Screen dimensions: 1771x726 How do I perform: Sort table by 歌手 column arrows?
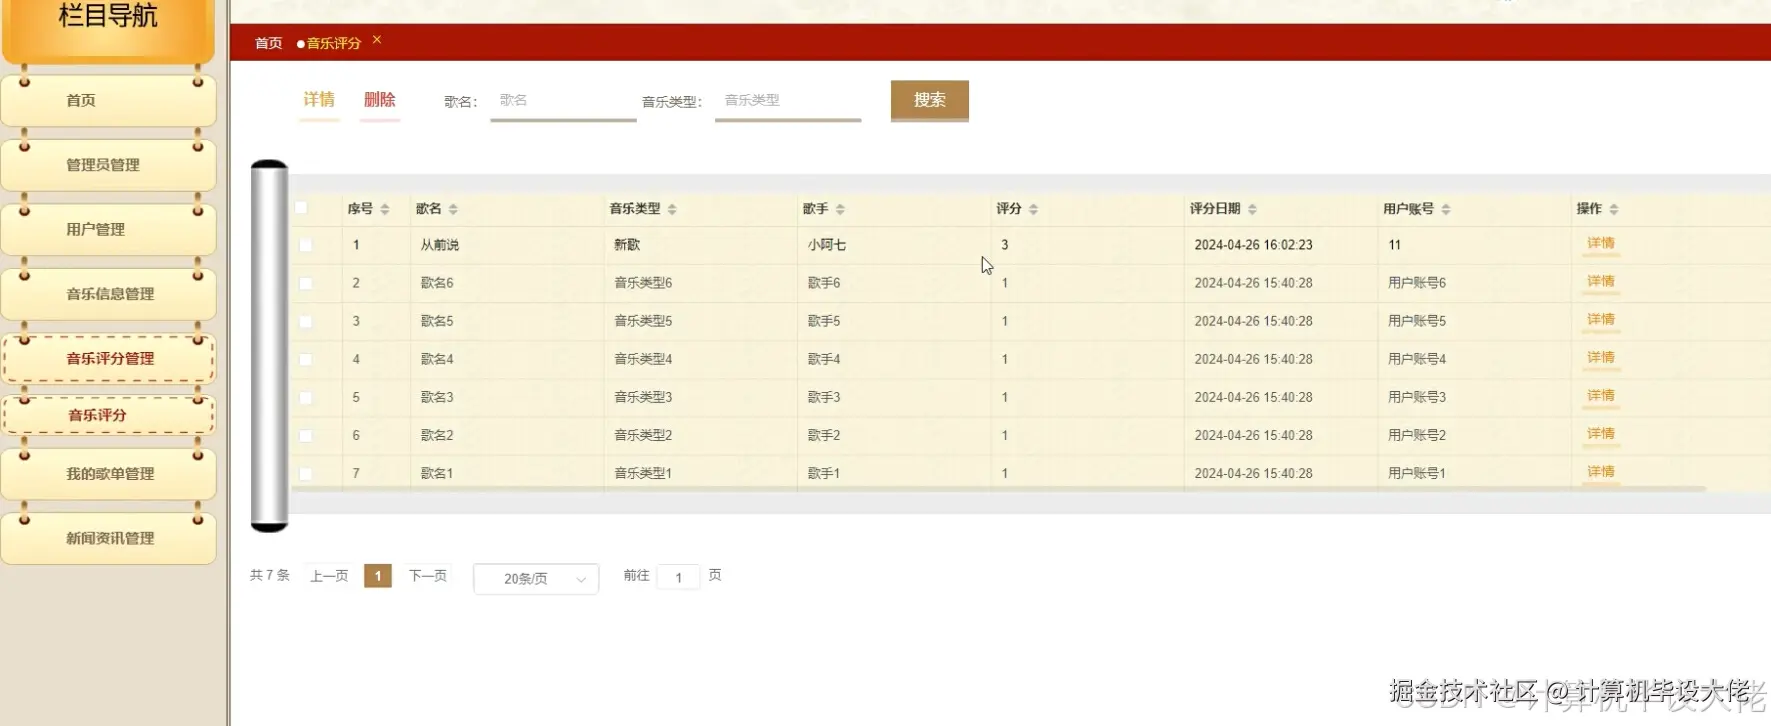pos(840,209)
